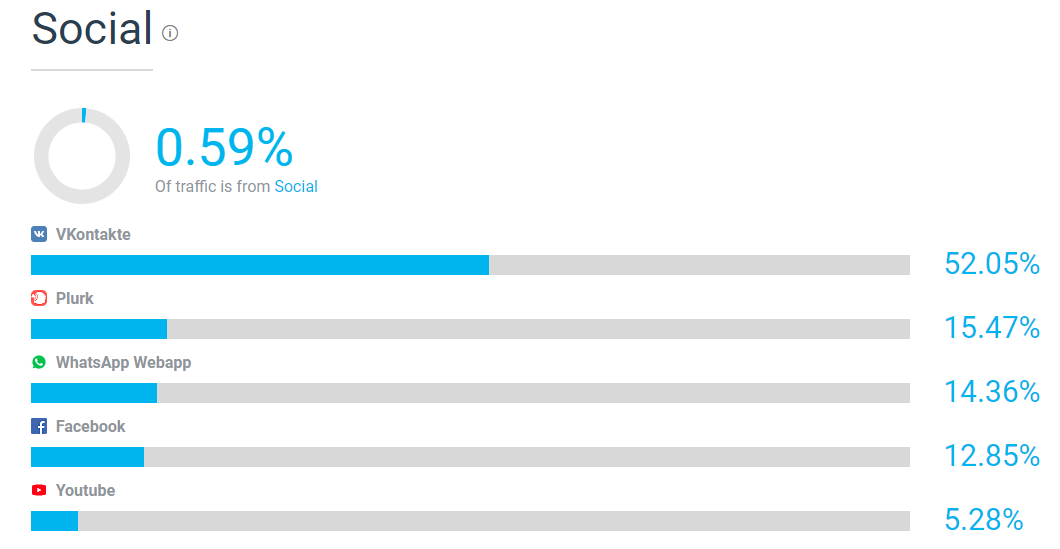Click the Facebook traffic share bar

[x=471, y=457]
